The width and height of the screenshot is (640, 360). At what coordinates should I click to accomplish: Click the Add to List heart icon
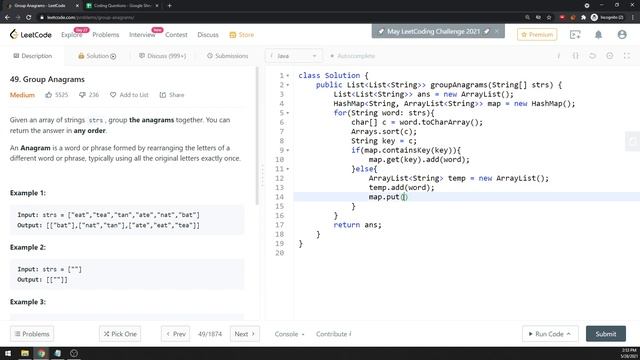(113, 95)
